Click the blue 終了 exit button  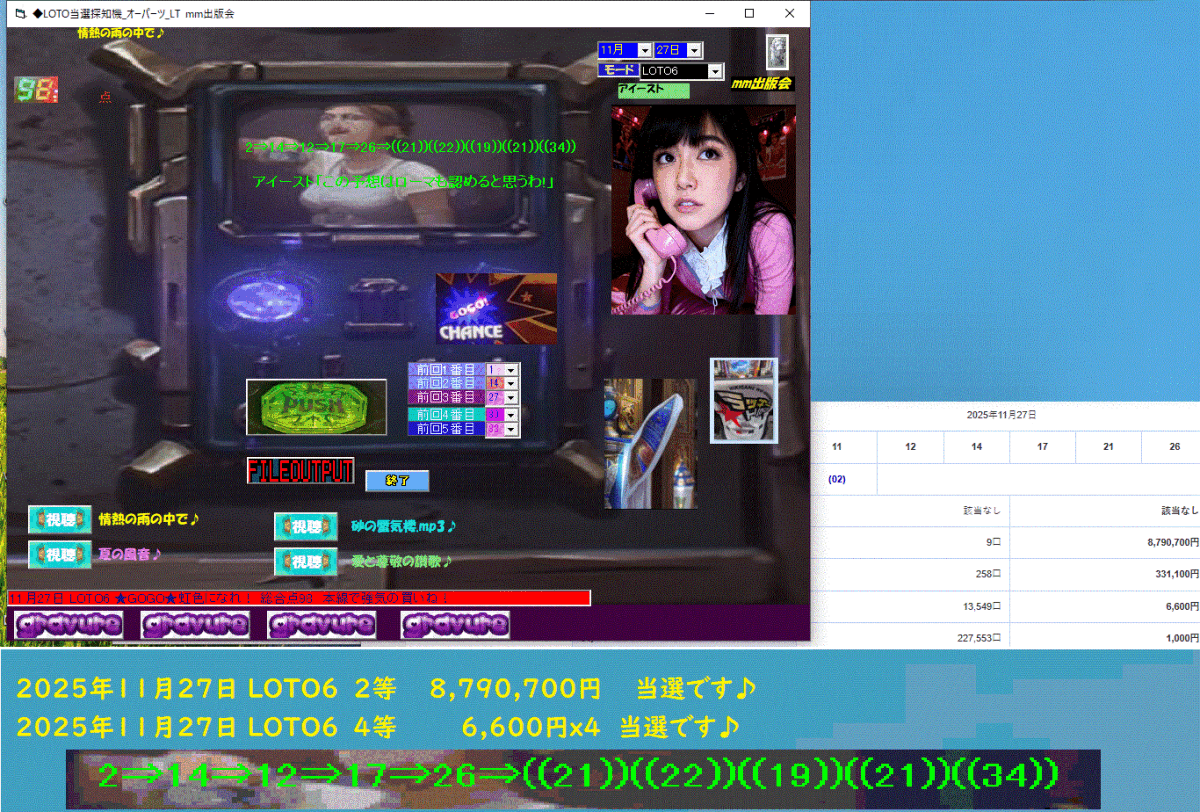click(x=397, y=481)
